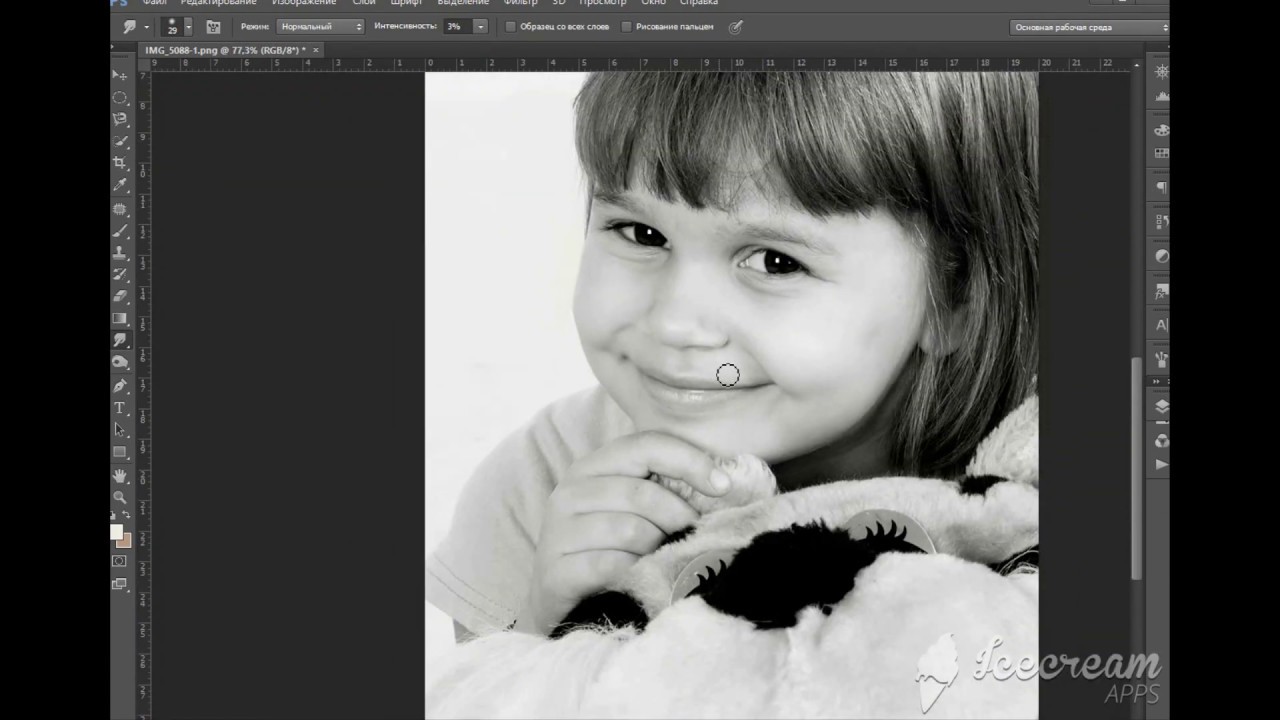The width and height of the screenshot is (1280, 720).
Task: Open the Histogram panel icon
Action: (x=1161, y=96)
